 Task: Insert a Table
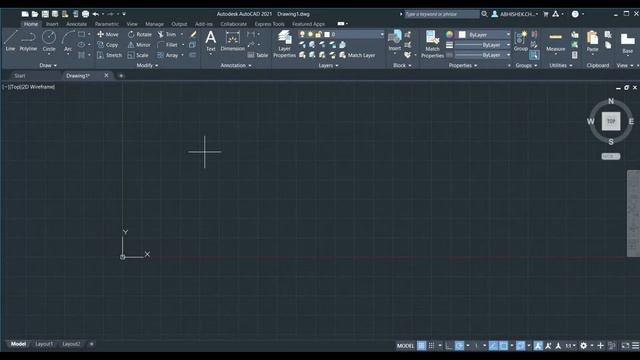tap(258, 55)
